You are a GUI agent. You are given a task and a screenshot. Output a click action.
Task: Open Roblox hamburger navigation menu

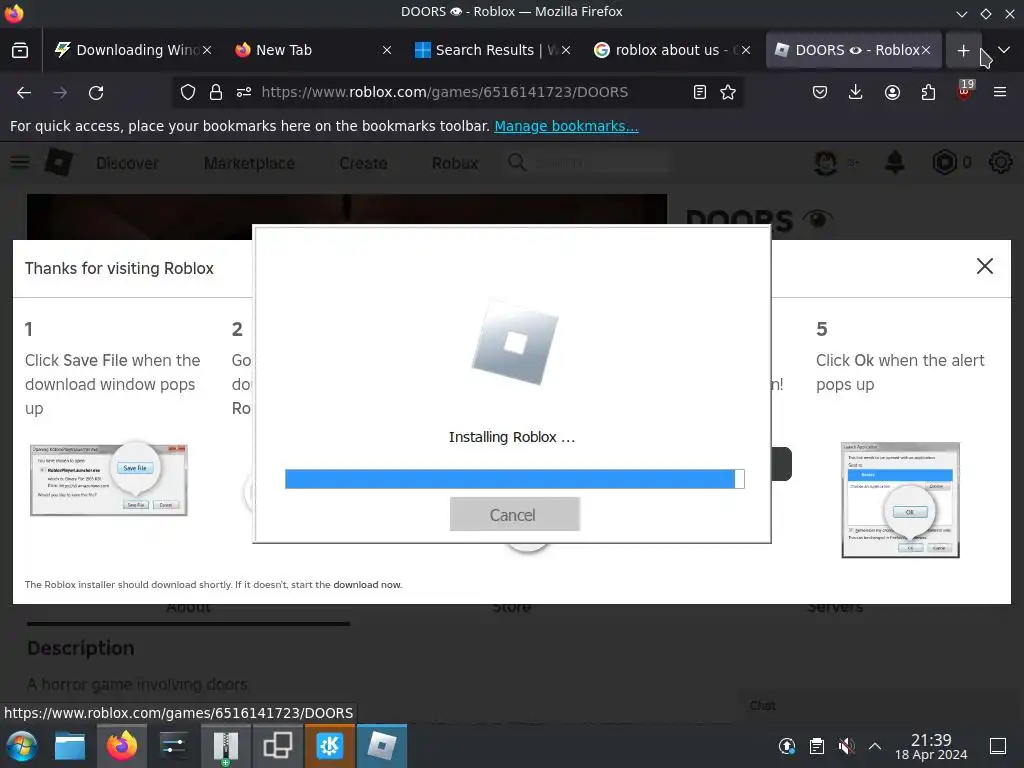[x=20, y=161]
